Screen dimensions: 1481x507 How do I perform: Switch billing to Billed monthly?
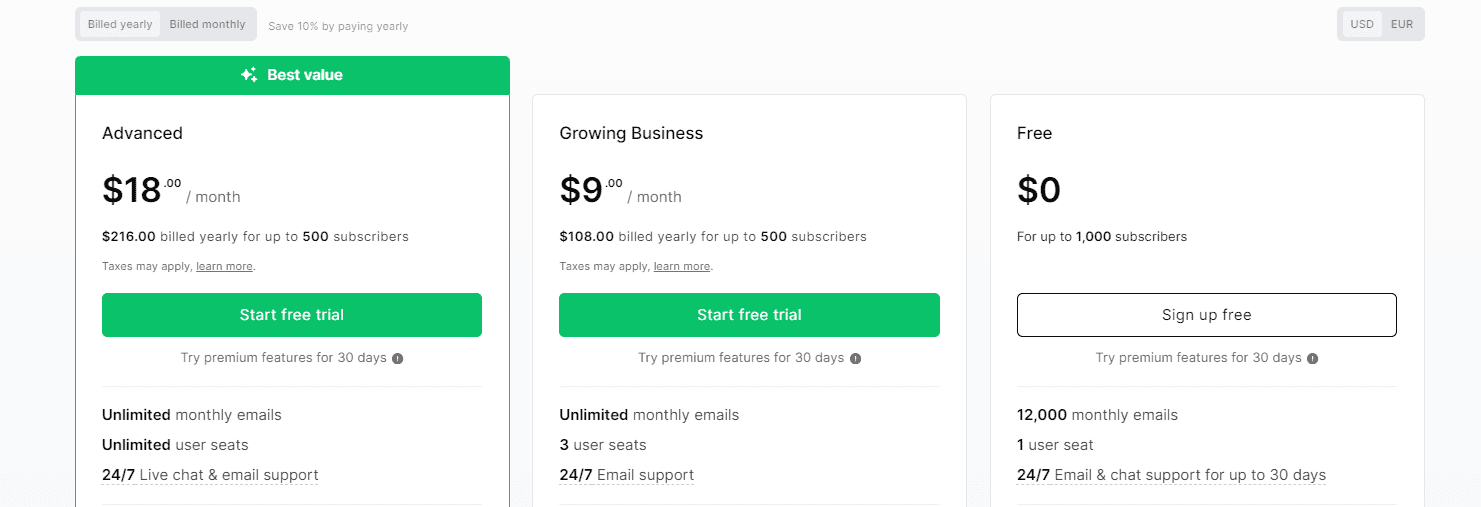click(207, 24)
